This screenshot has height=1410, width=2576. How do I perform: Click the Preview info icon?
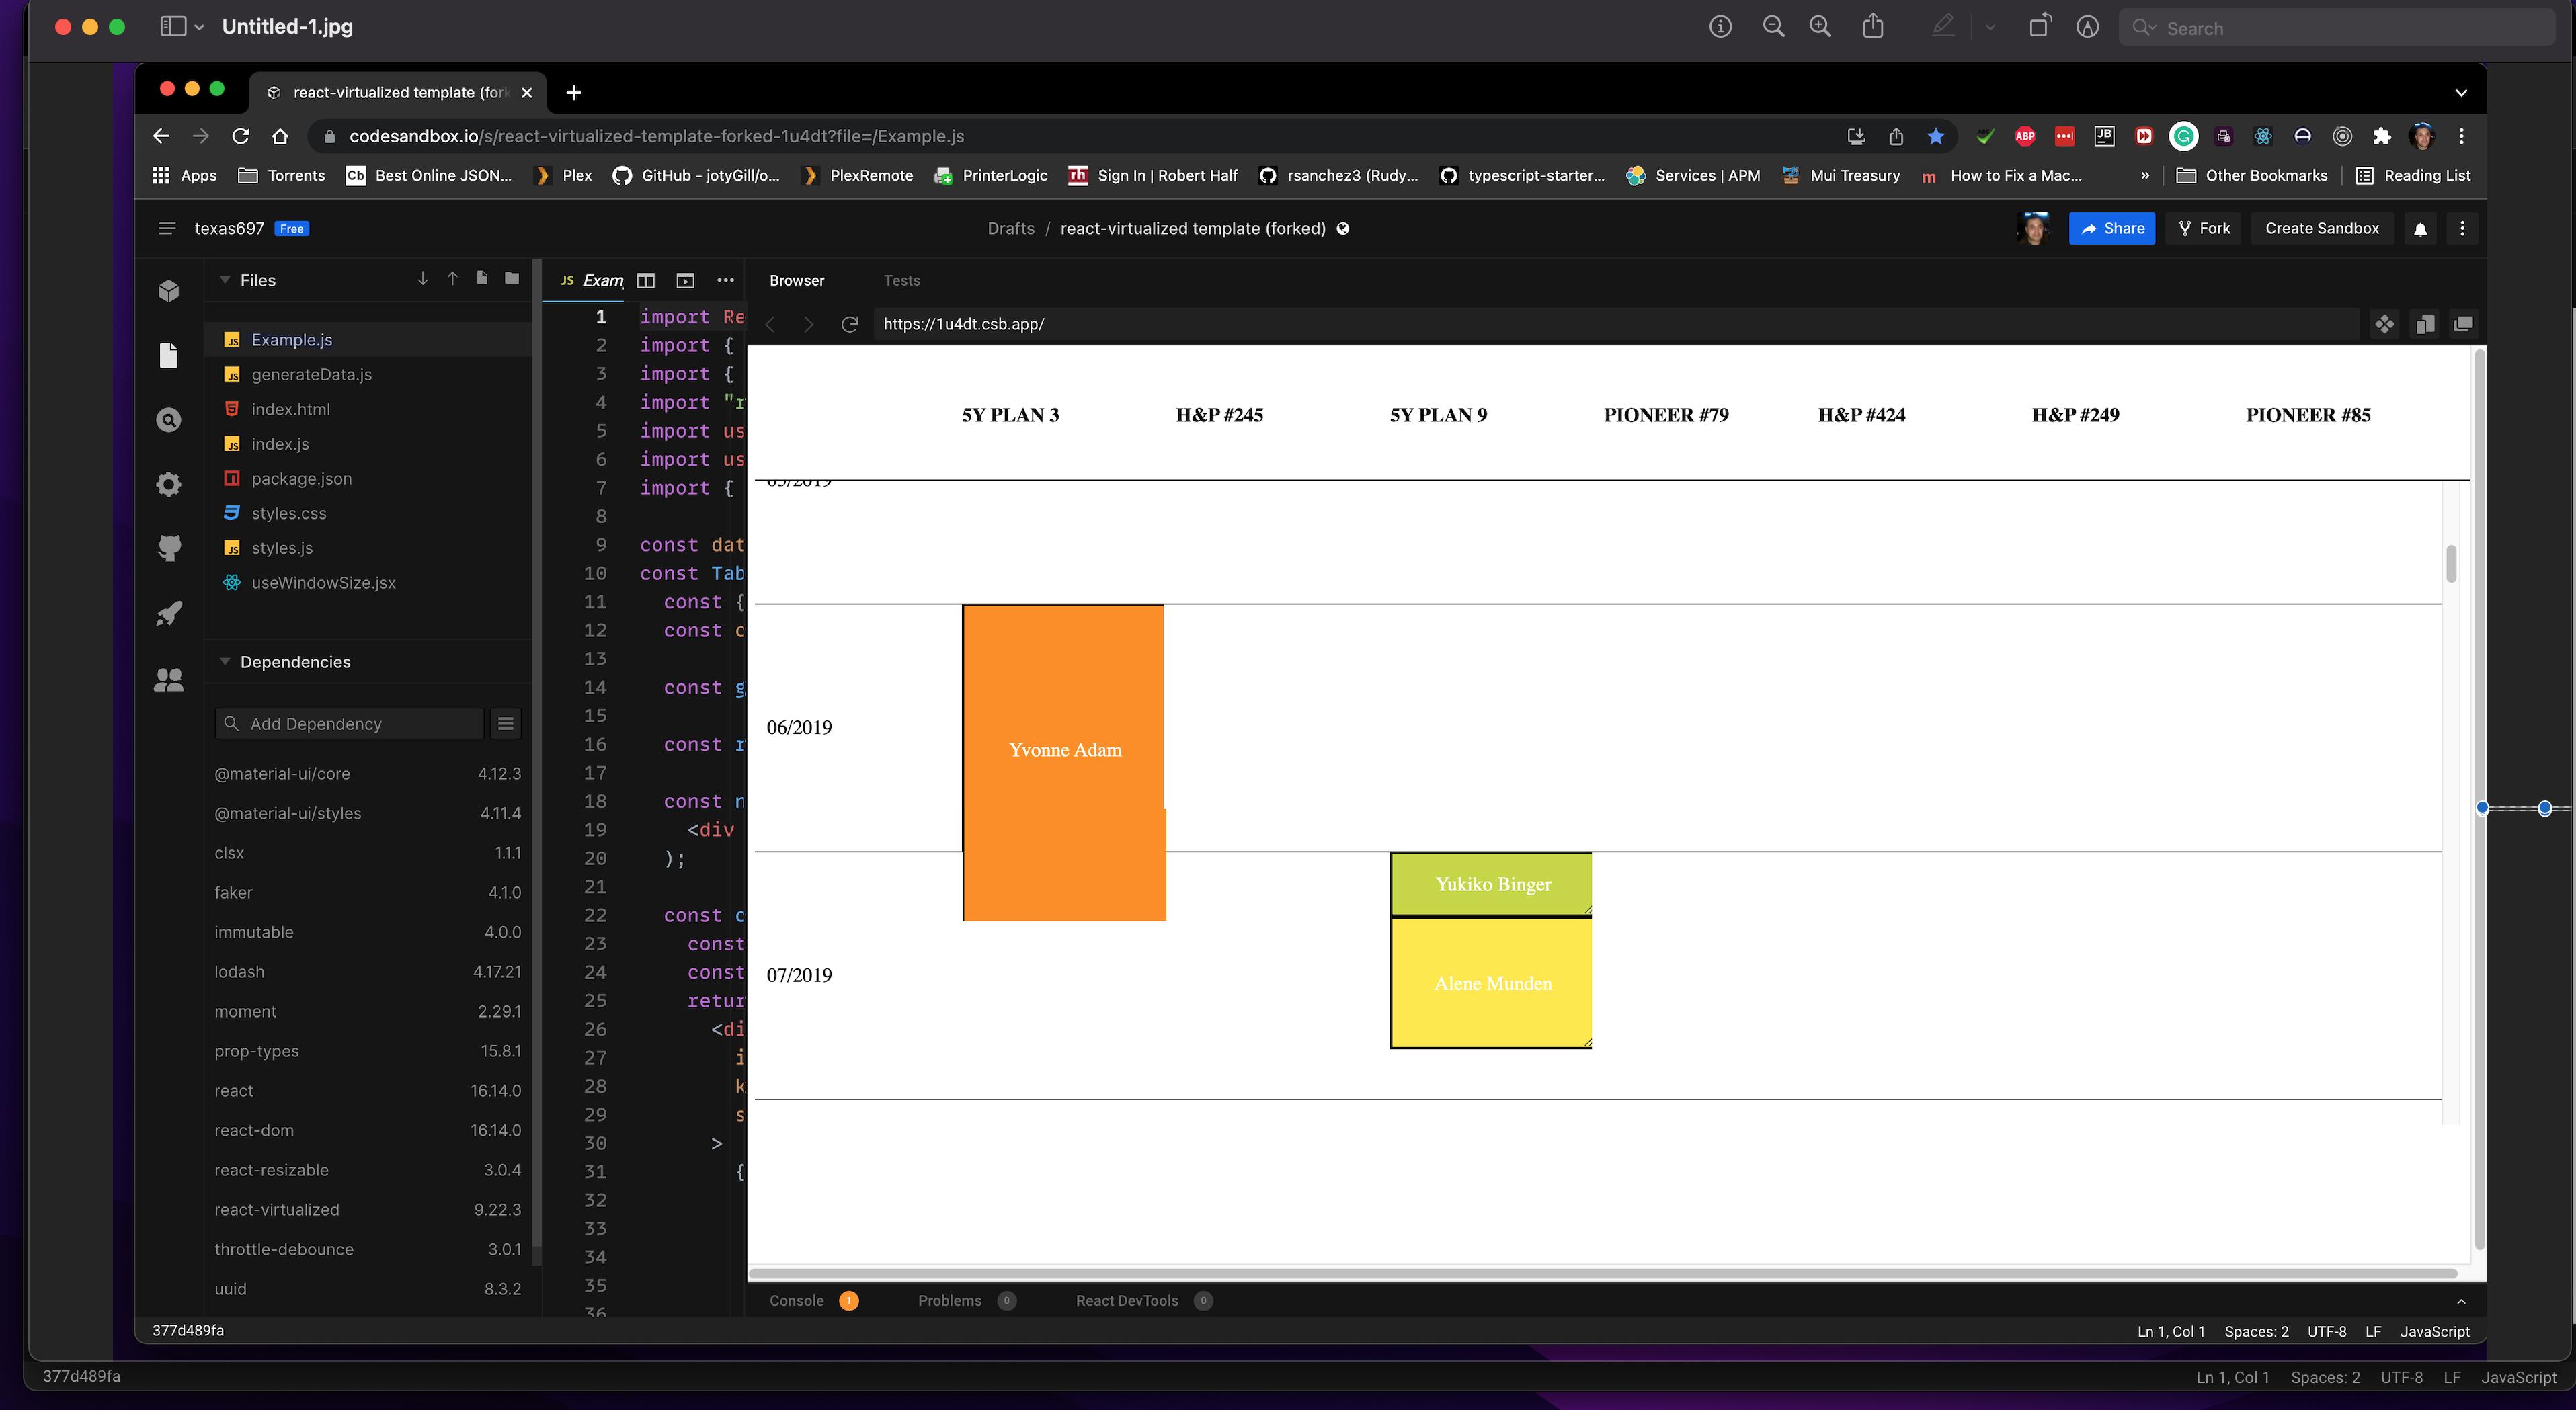1720,27
